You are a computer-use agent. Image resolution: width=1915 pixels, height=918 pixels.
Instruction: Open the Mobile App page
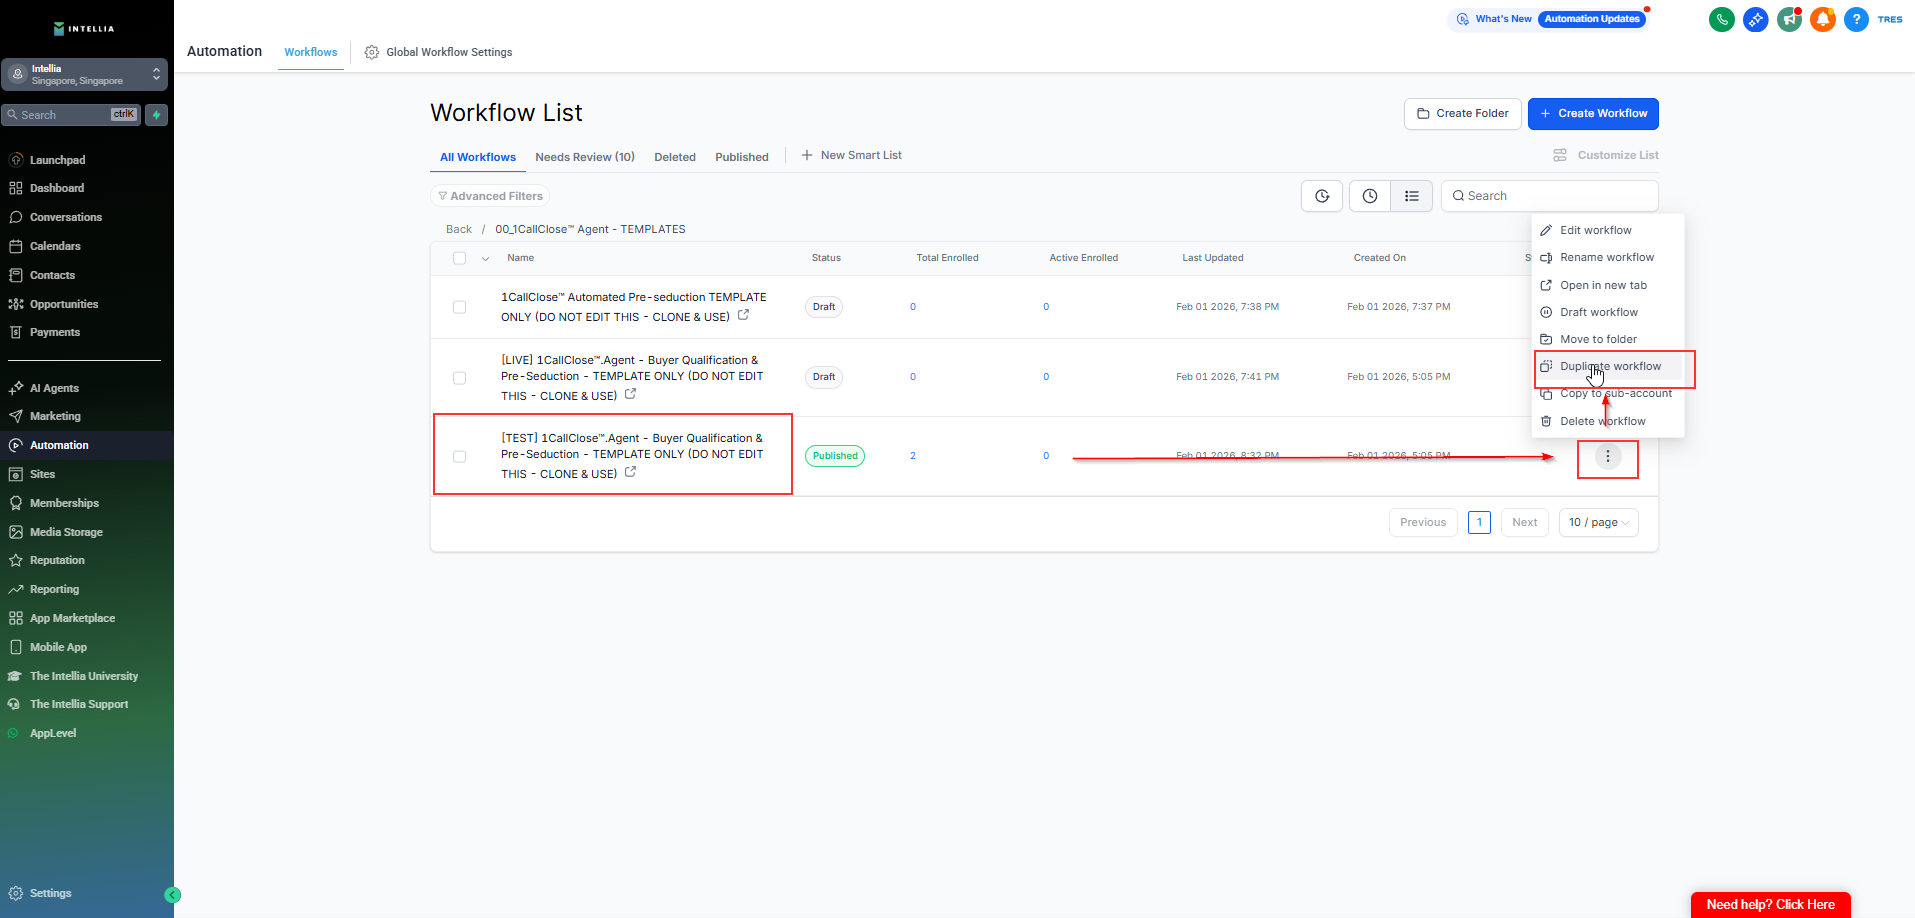pos(58,647)
